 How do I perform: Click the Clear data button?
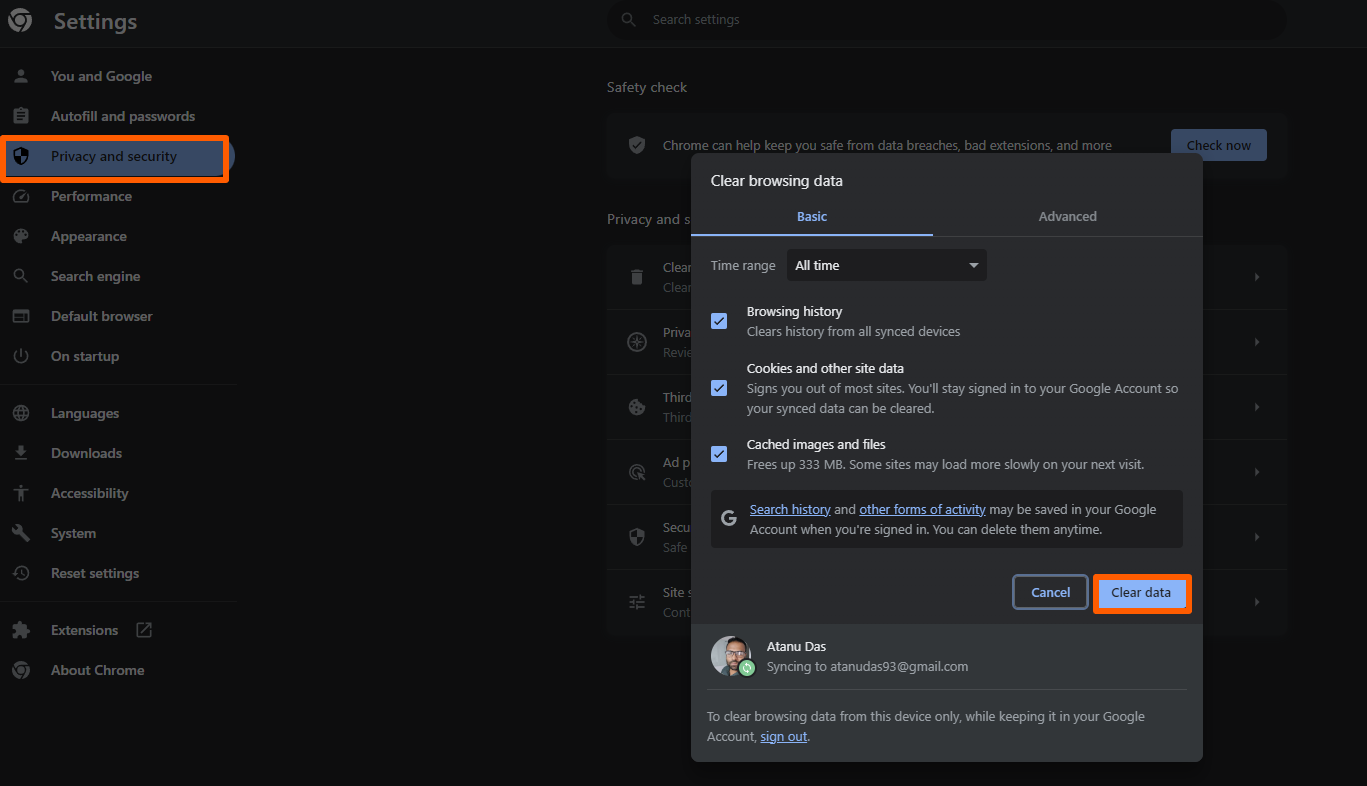[1141, 593]
